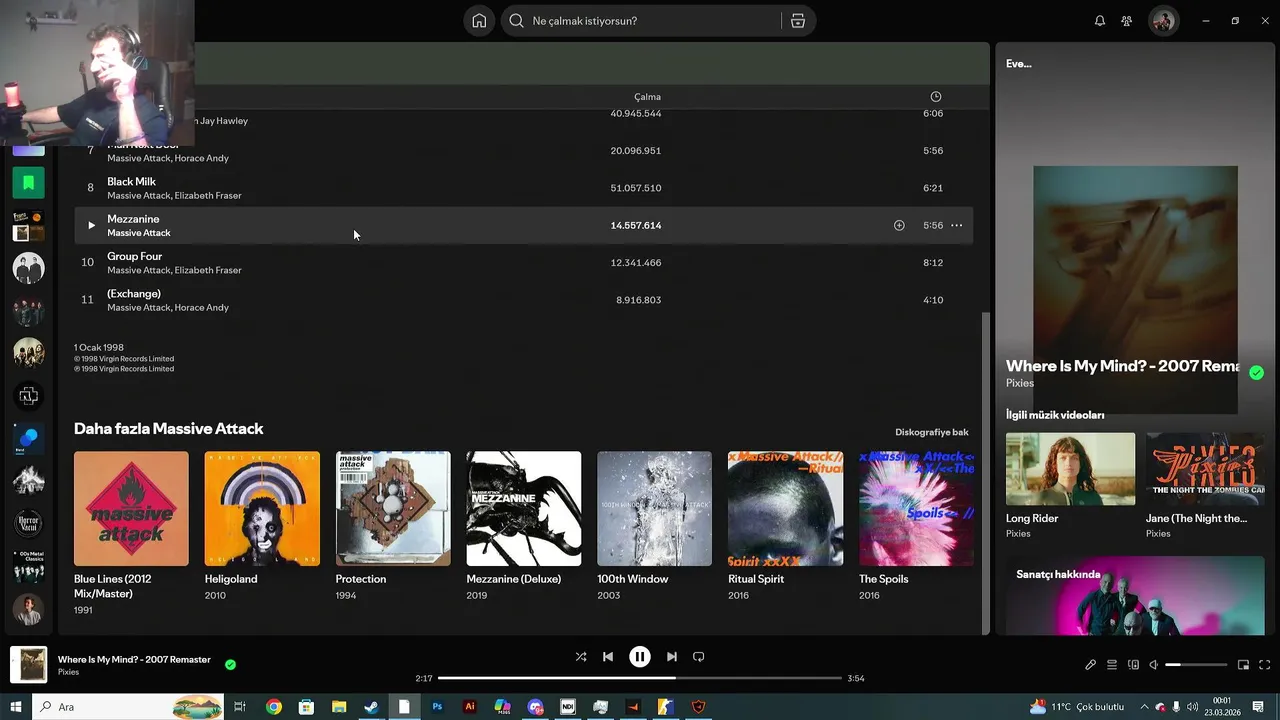Adjust the Spotify volume slider

click(x=1196, y=665)
